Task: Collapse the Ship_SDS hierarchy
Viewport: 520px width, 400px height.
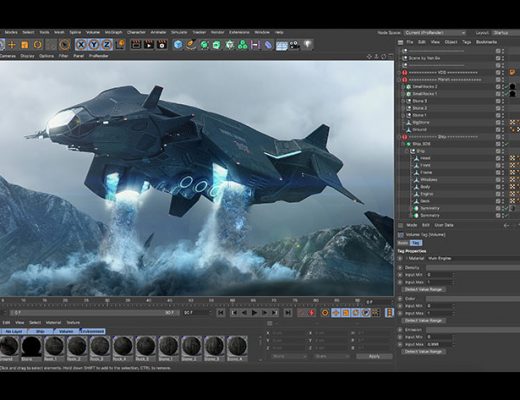Action: [x=403, y=144]
